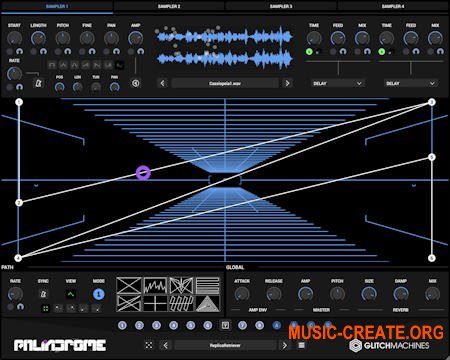The width and height of the screenshot is (450, 360).
Task: Load the next sample with right arrow
Action: [x=287, y=83]
